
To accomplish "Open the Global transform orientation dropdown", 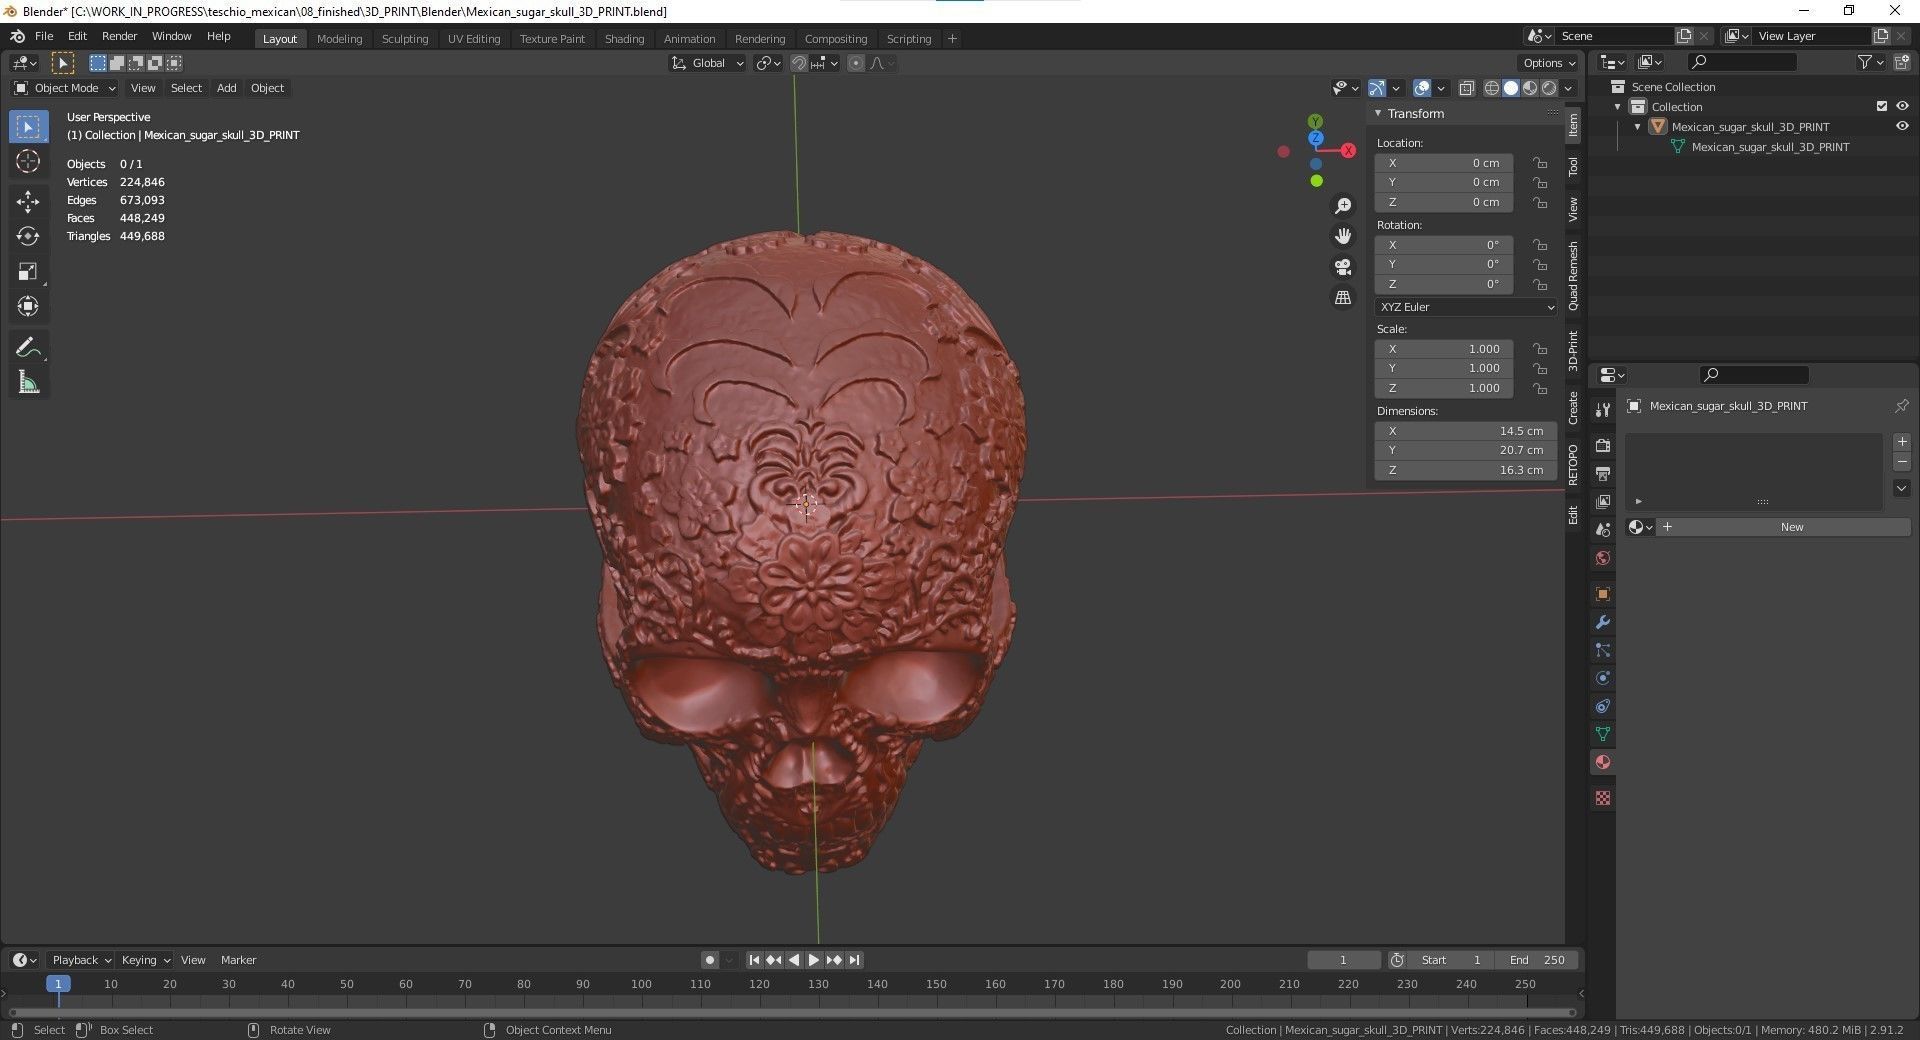I will coord(707,63).
